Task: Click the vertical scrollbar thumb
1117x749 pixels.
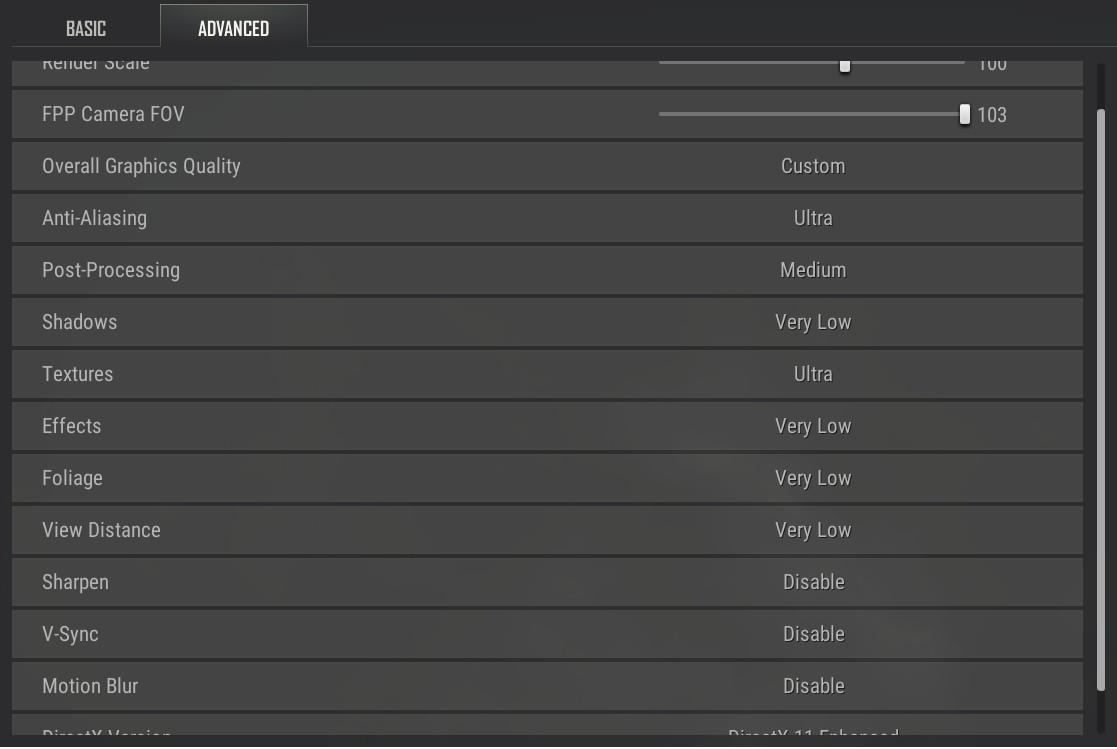Action: pyautogui.click(x=1101, y=400)
